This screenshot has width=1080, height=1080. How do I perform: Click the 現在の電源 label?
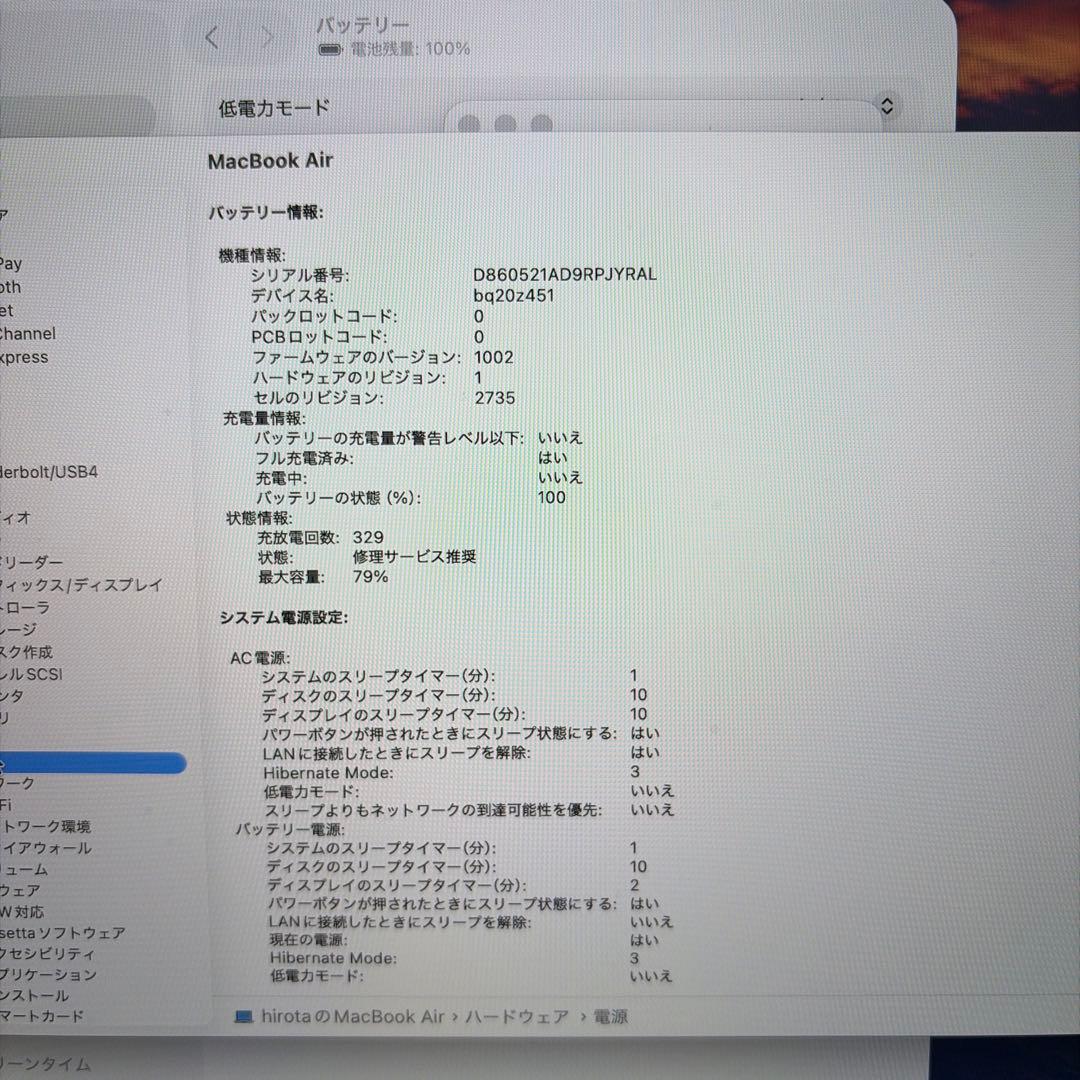[309, 940]
